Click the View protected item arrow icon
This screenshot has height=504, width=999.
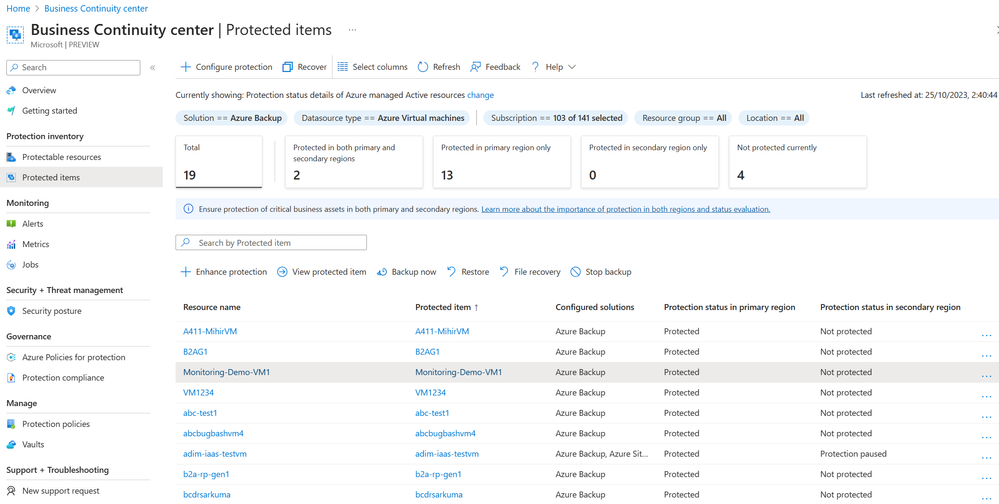pyautogui.click(x=282, y=272)
